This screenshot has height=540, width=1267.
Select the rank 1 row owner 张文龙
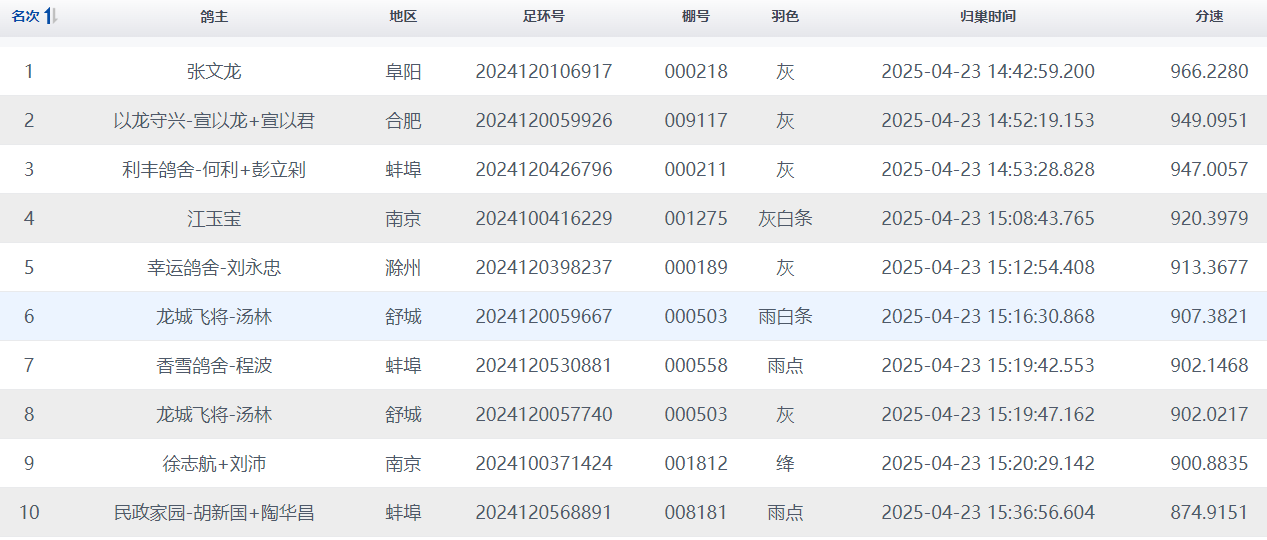tap(214, 72)
